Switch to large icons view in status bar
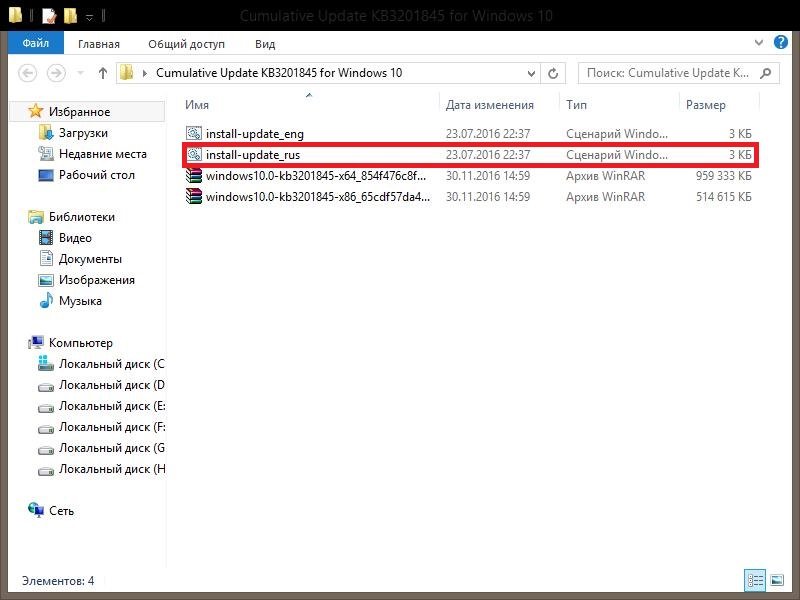This screenshot has width=800, height=600. coord(777,580)
